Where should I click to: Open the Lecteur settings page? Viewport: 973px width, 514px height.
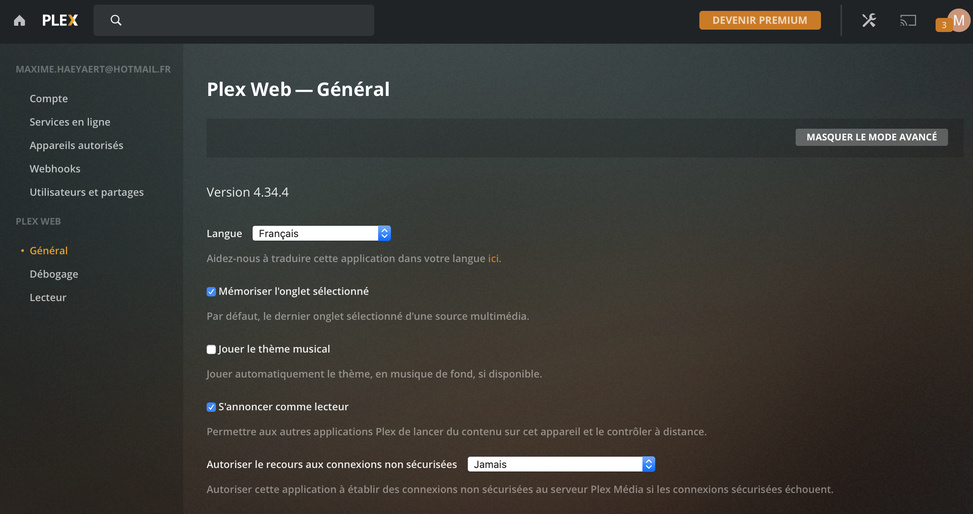pos(48,297)
